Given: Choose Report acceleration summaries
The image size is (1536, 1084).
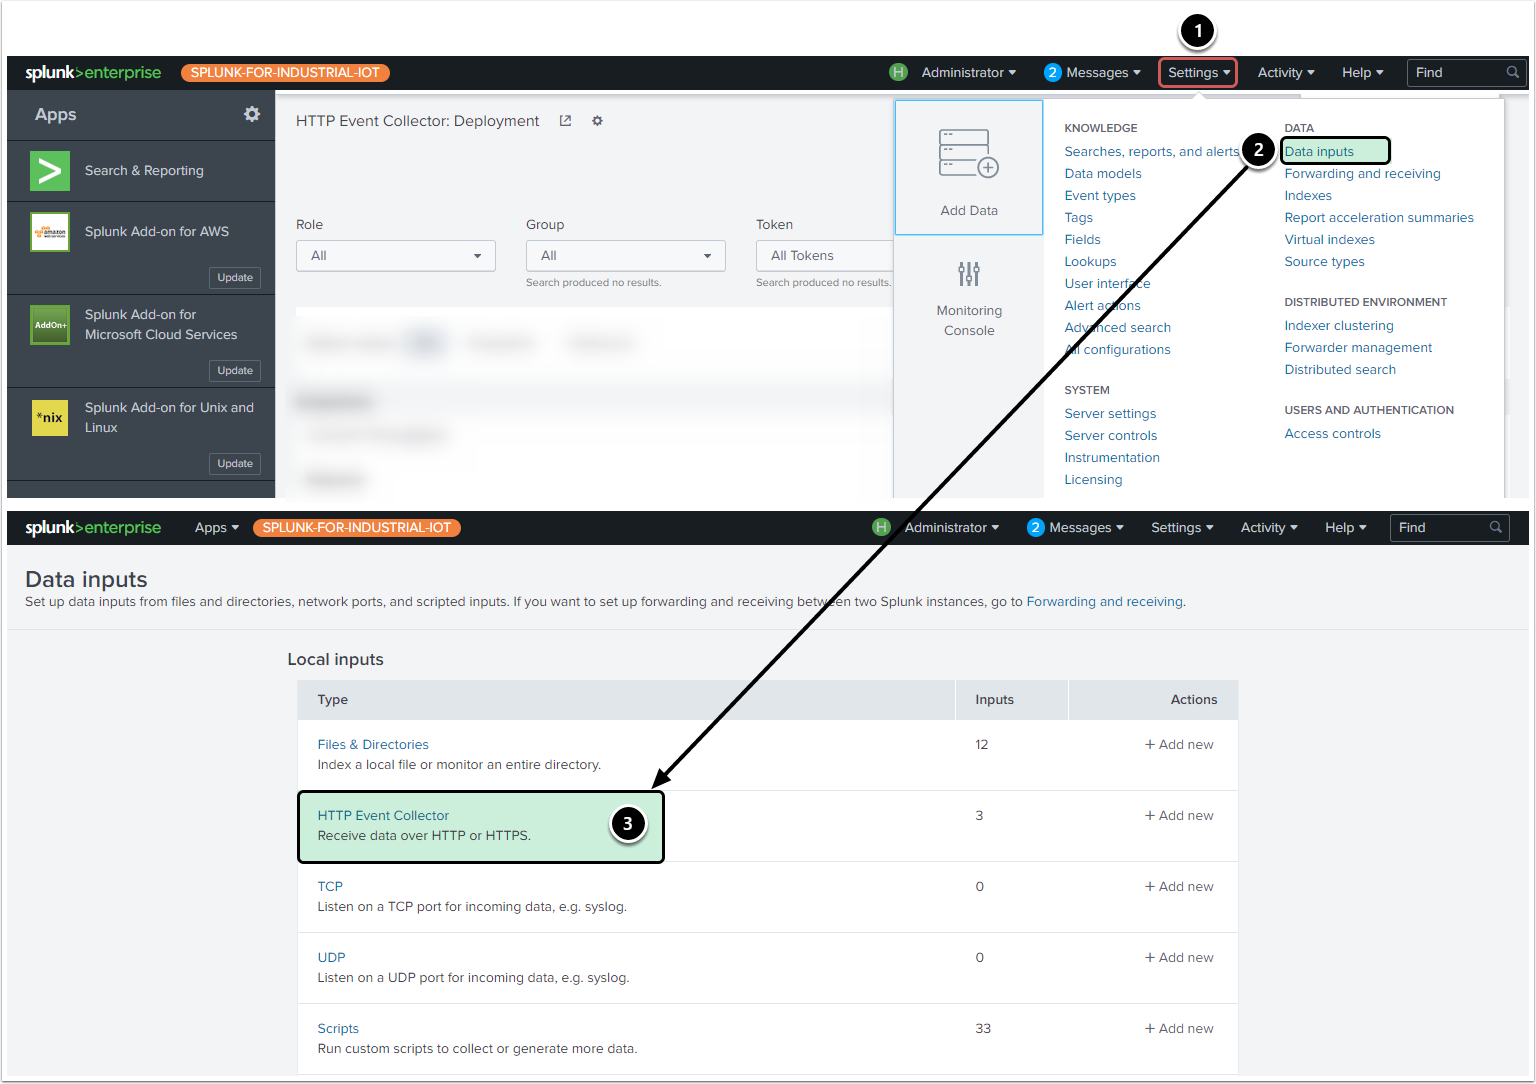Looking at the screenshot, I should point(1379,218).
